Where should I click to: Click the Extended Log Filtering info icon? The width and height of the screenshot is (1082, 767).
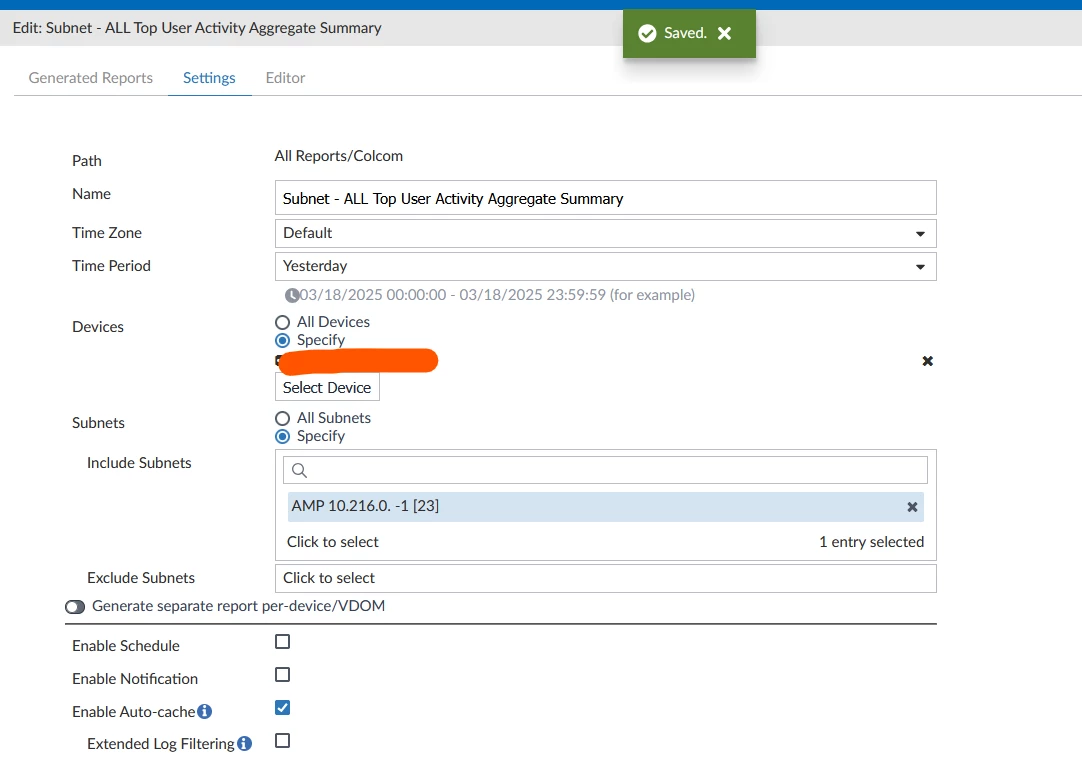click(x=244, y=744)
